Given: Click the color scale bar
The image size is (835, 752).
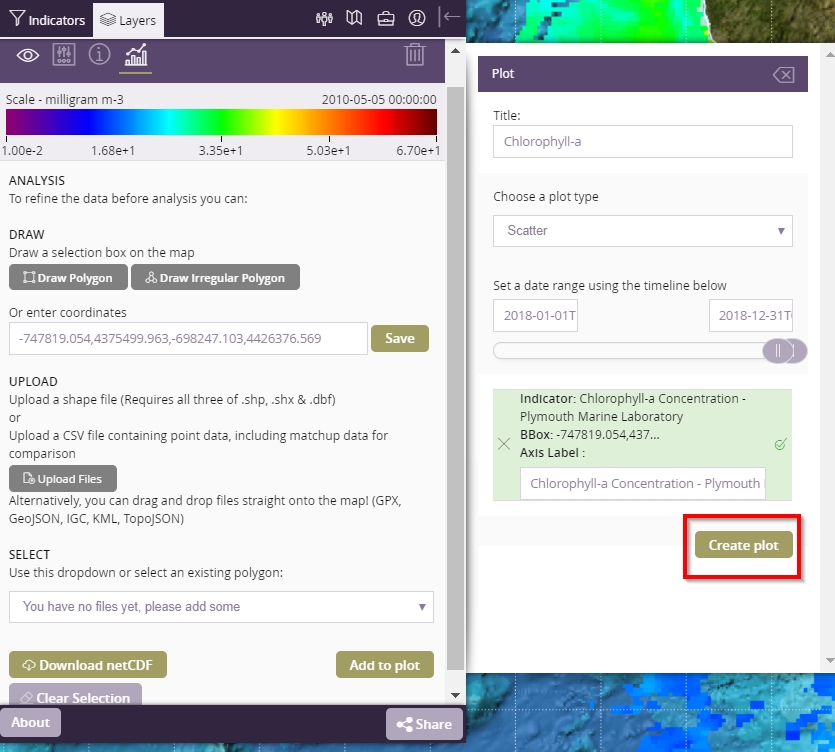Looking at the screenshot, I should pos(222,122).
